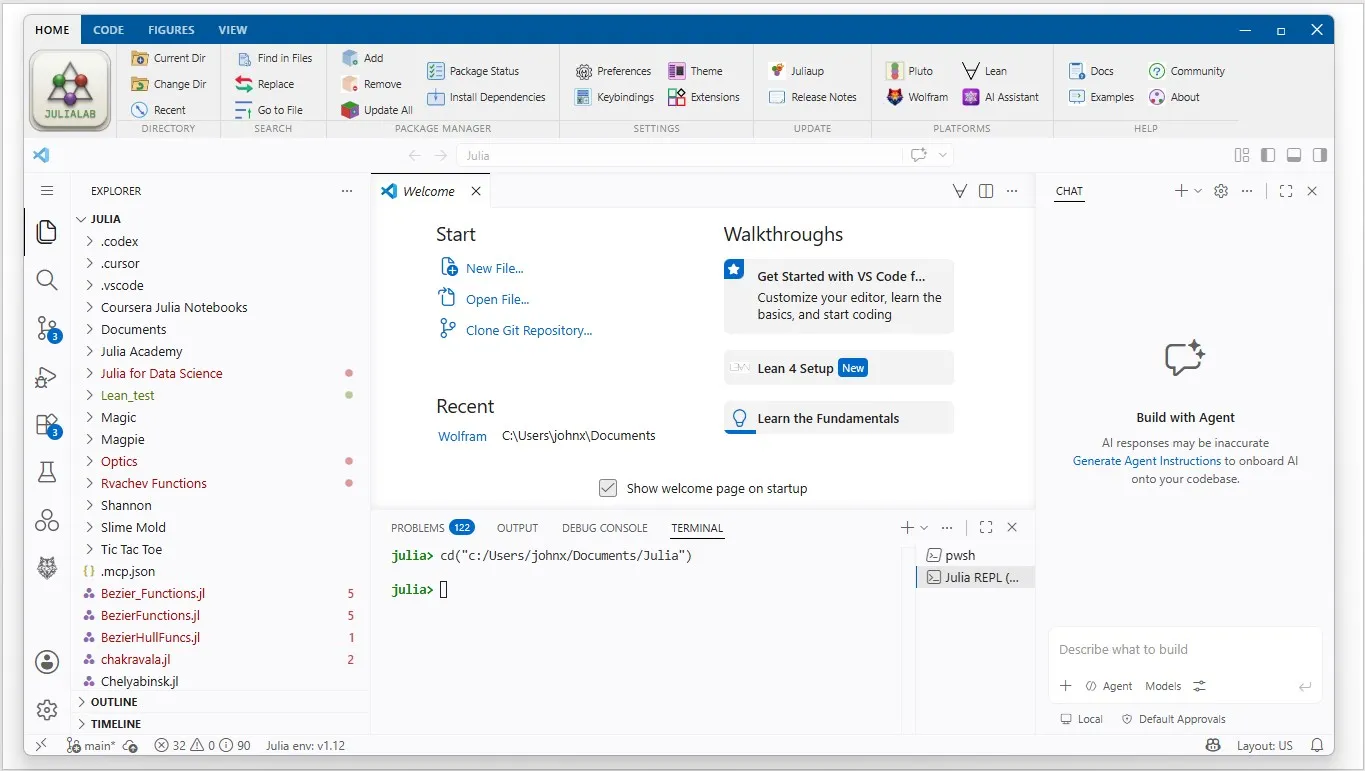The width and height of the screenshot is (1365, 771).
Task: Open the Theme picker
Action: [x=695, y=71]
